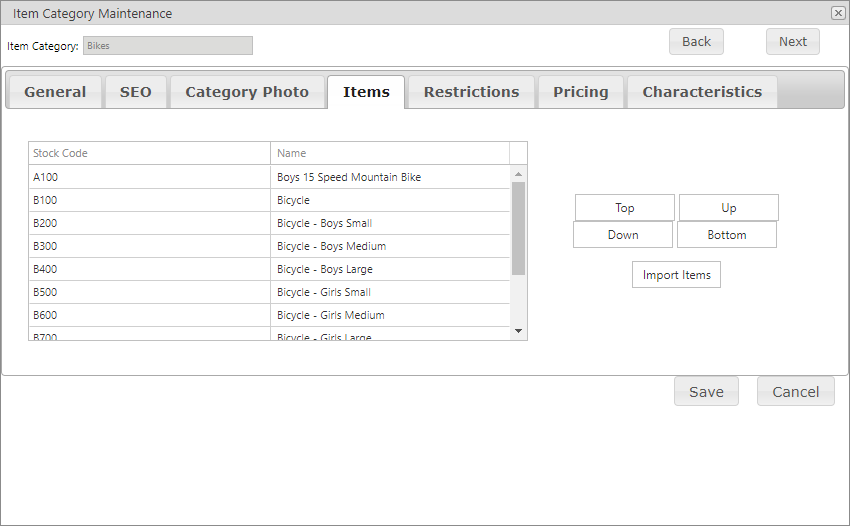Image resolution: width=850 pixels, height=526 pixels.
Task: Click the Cancel button
Action: pos(796,392)
